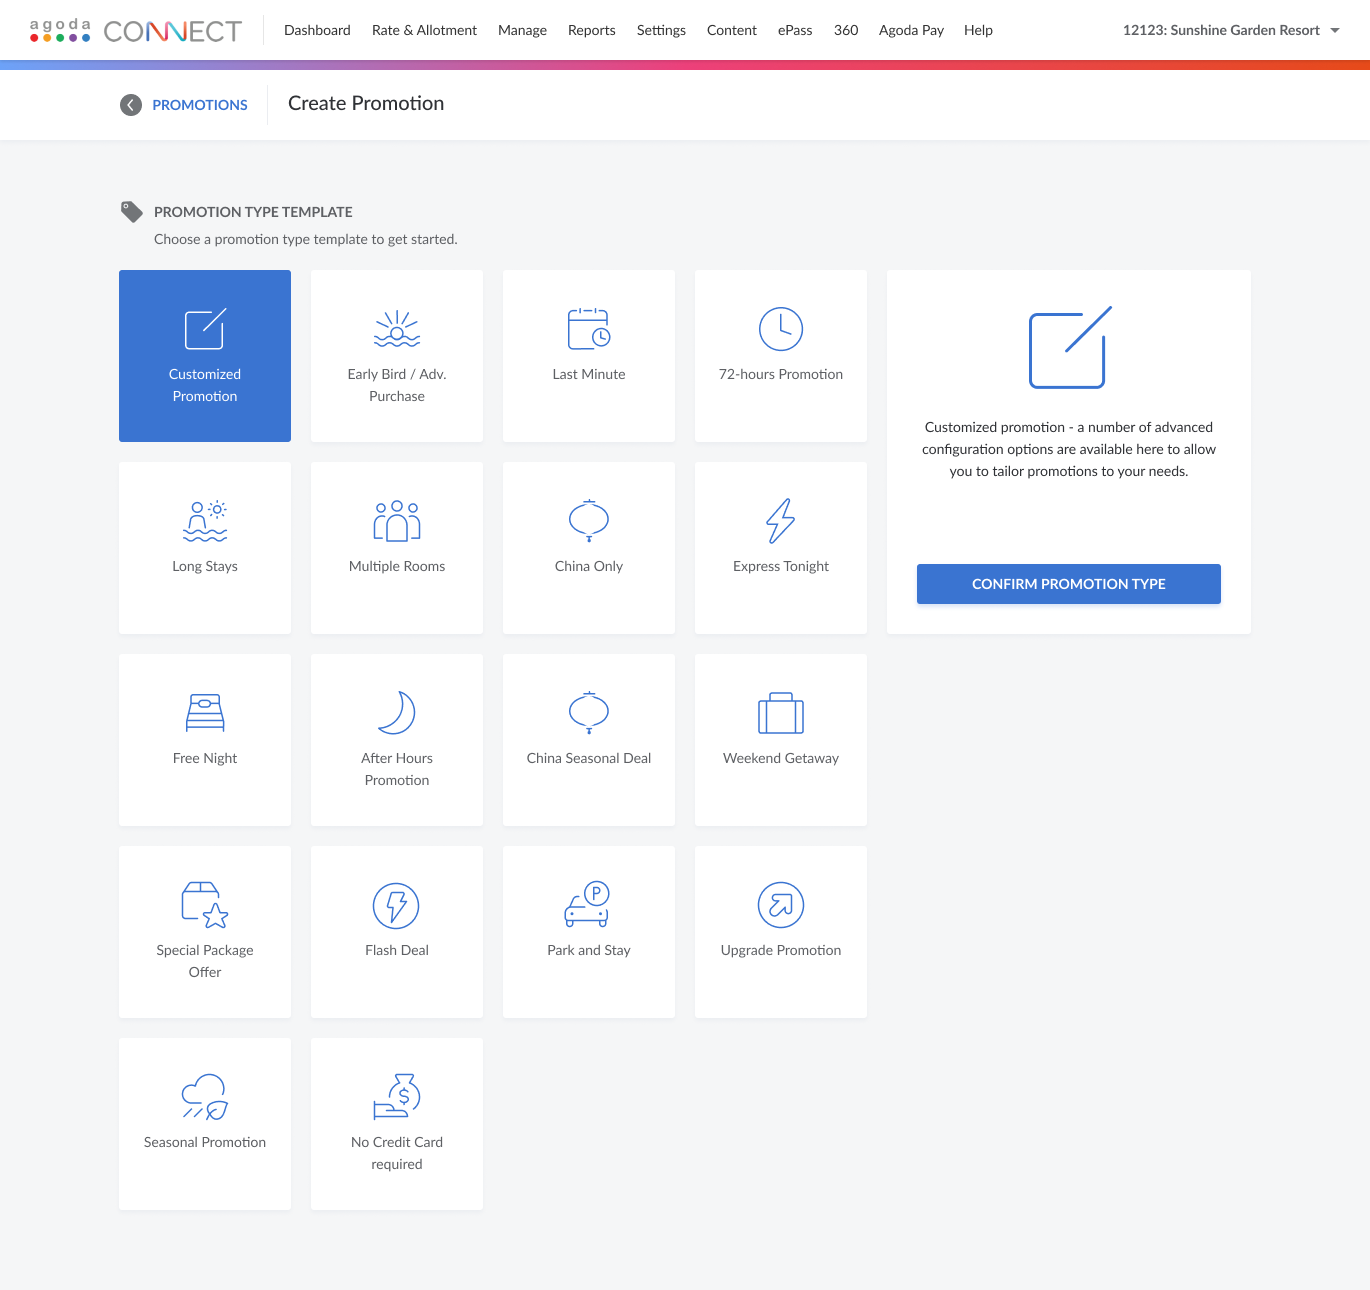Go to the Agoda Pay menu
1370x1290 pixels.
coord(911,30)
